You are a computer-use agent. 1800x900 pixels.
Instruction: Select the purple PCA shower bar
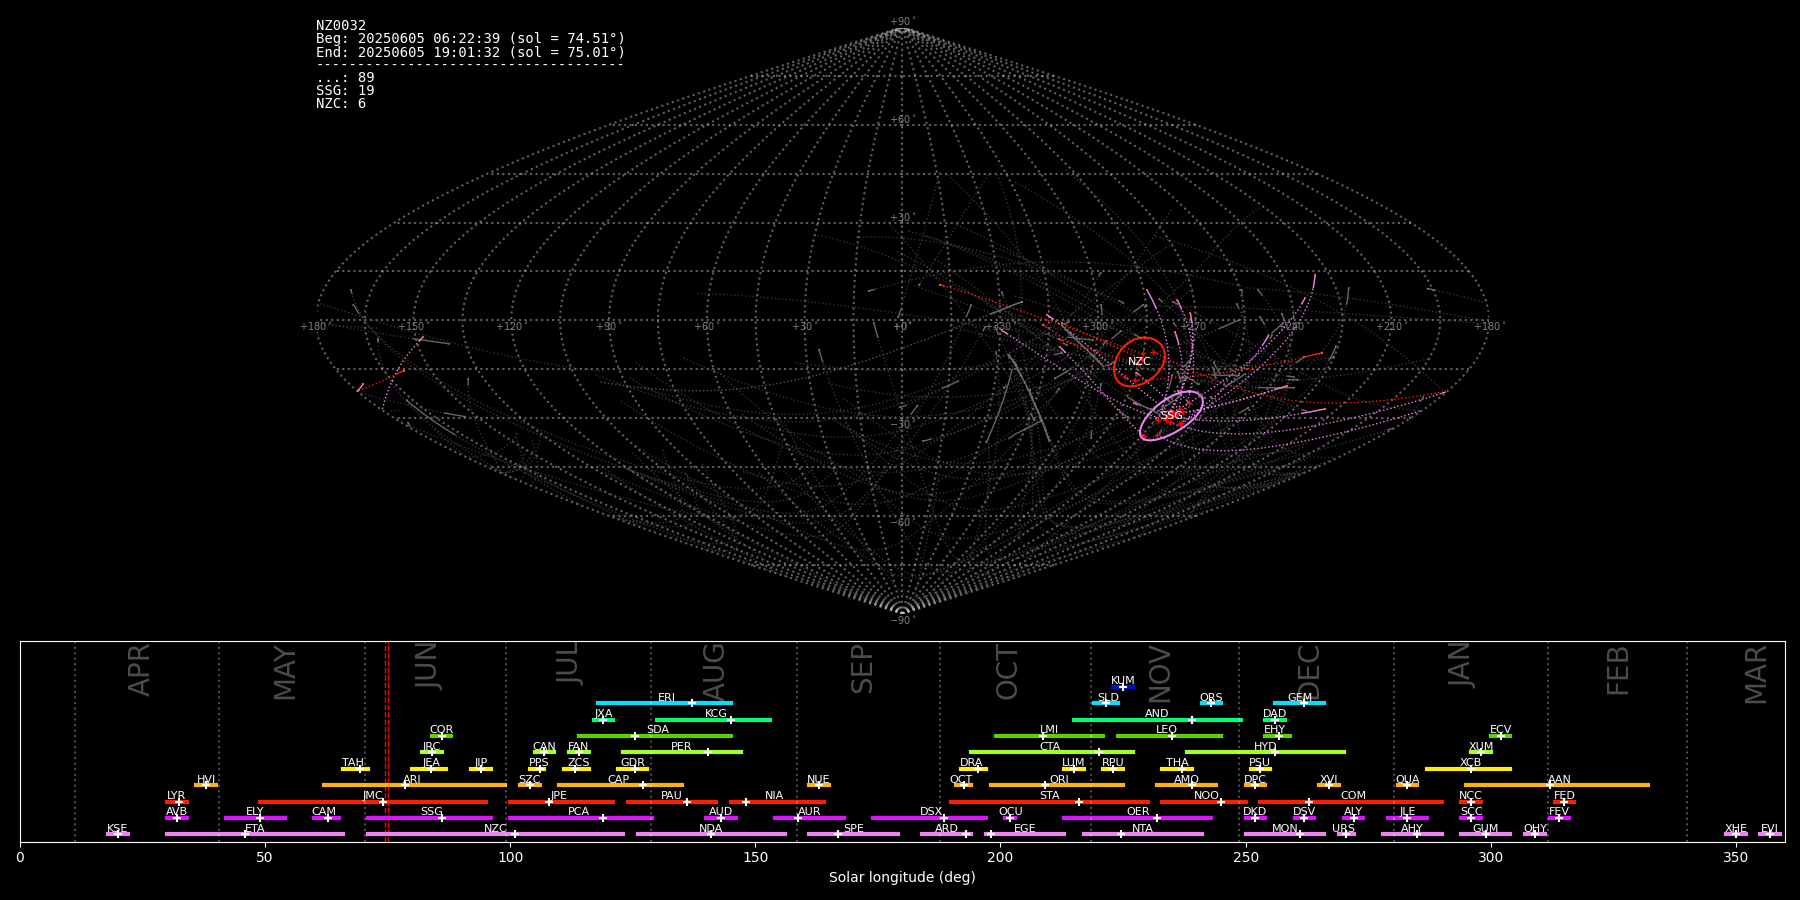(580, 818)
